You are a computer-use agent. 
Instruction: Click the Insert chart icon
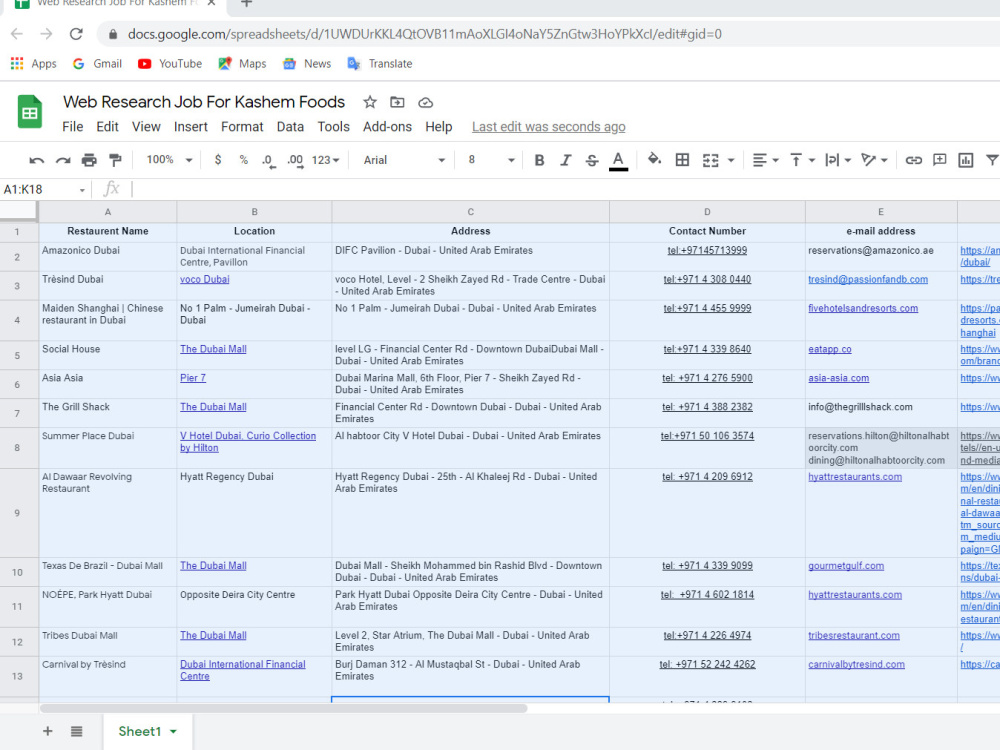966,160
